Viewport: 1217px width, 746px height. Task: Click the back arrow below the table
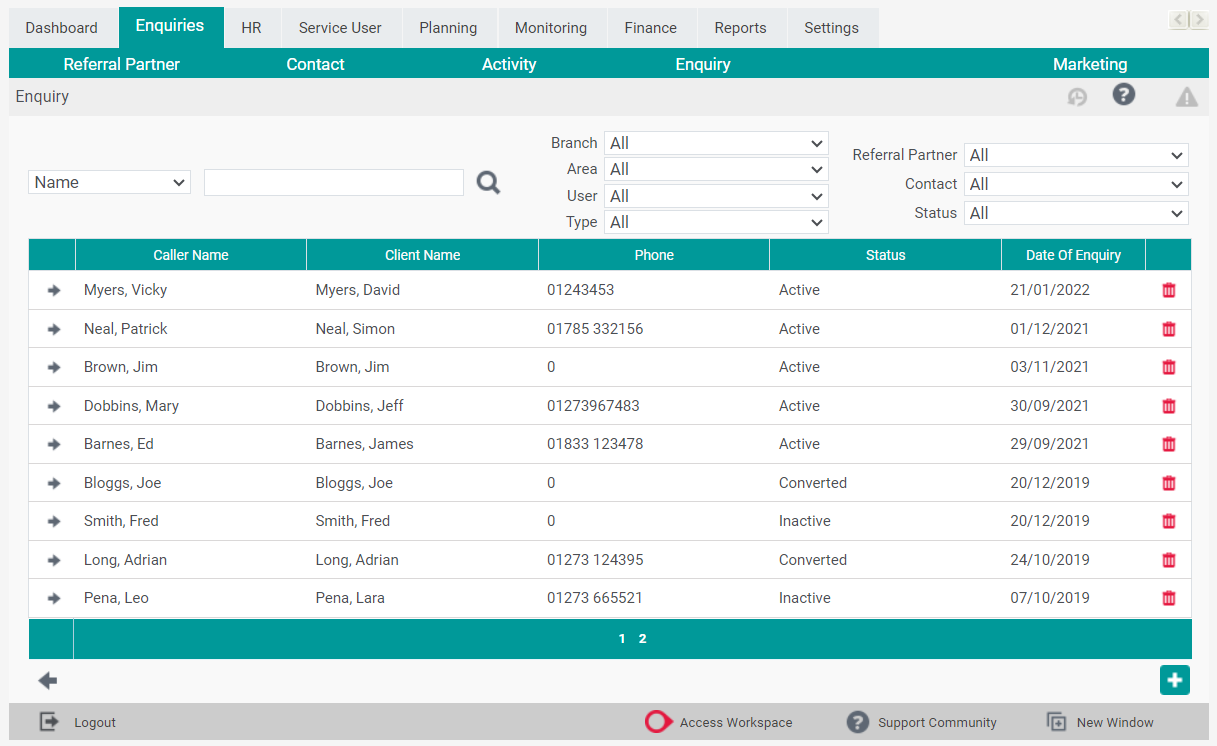47,680
